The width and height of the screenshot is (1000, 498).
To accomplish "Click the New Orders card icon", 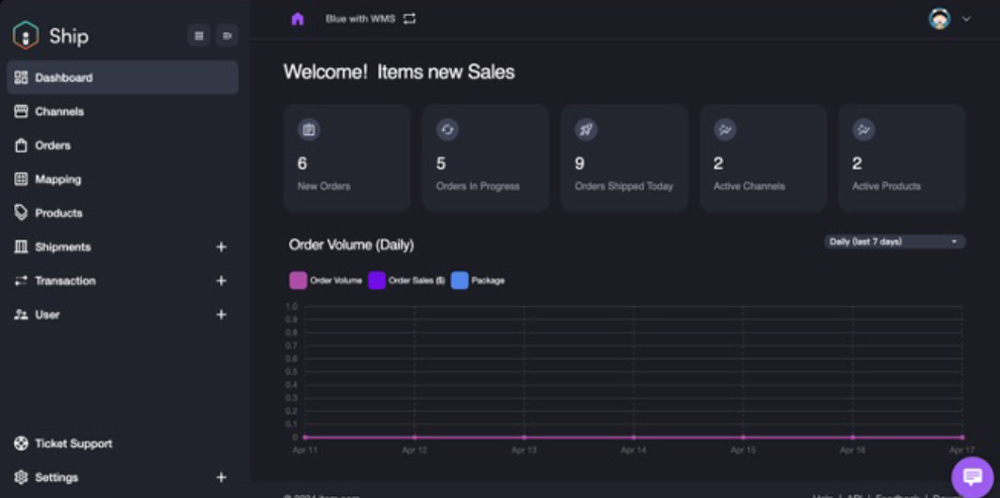I will (309, 130).
